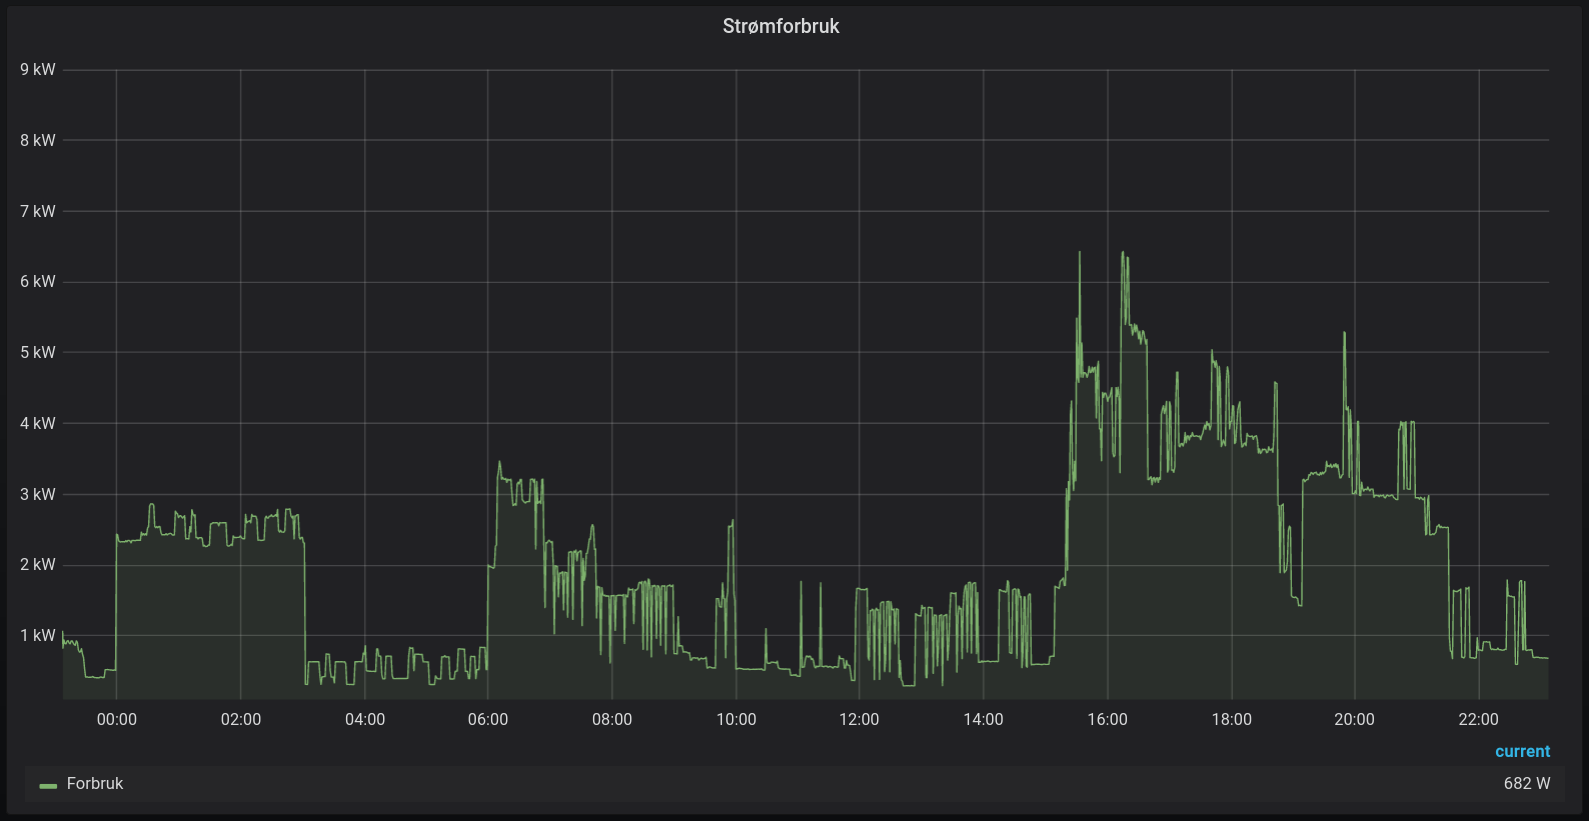Click the 22:00 time axis label
Image resolution: width=1589 pixels, height=821 pixels.
point(1478,719)
